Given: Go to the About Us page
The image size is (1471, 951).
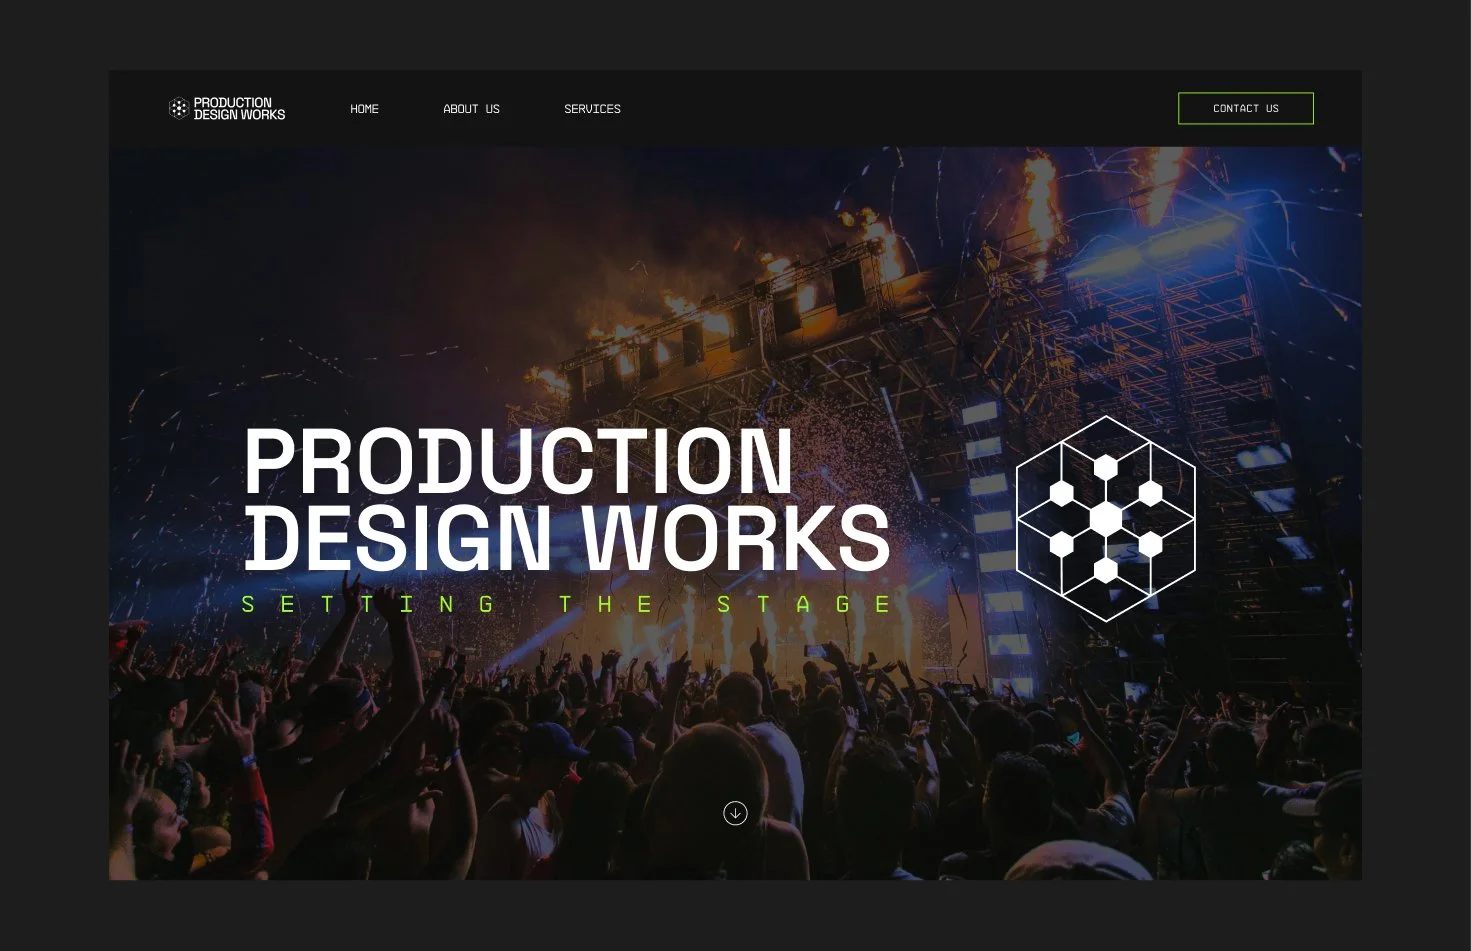Looking at the screenshot, I should point(471,109).
